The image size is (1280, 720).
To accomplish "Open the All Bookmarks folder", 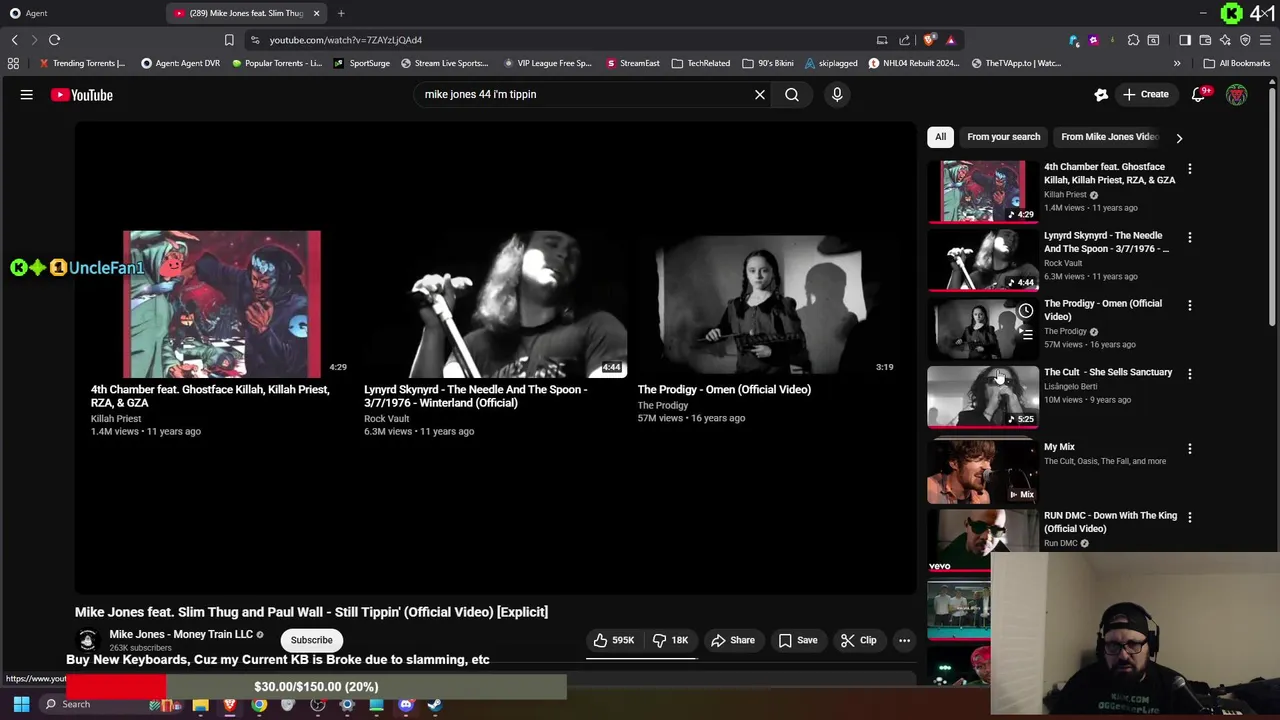I will click(1237, 63).
